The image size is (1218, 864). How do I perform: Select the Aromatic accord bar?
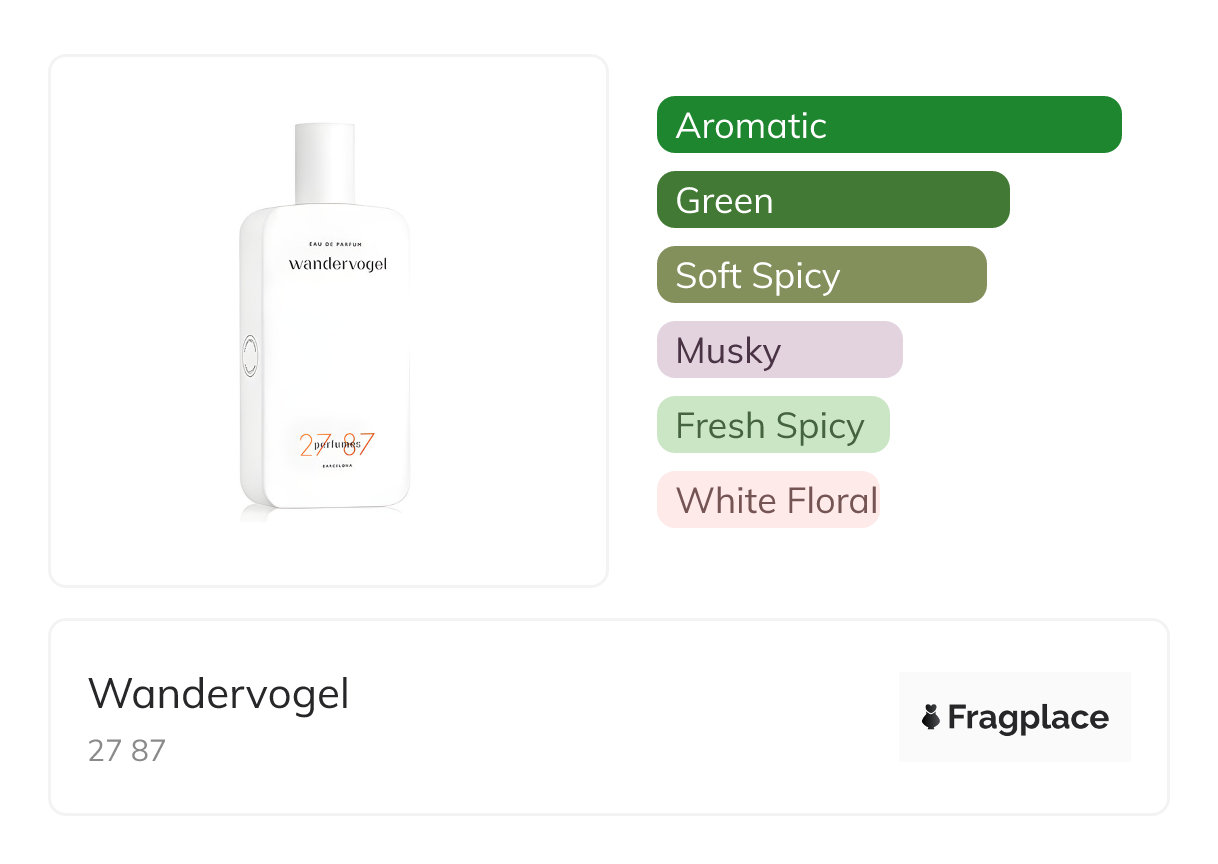[x=889, y=125]
